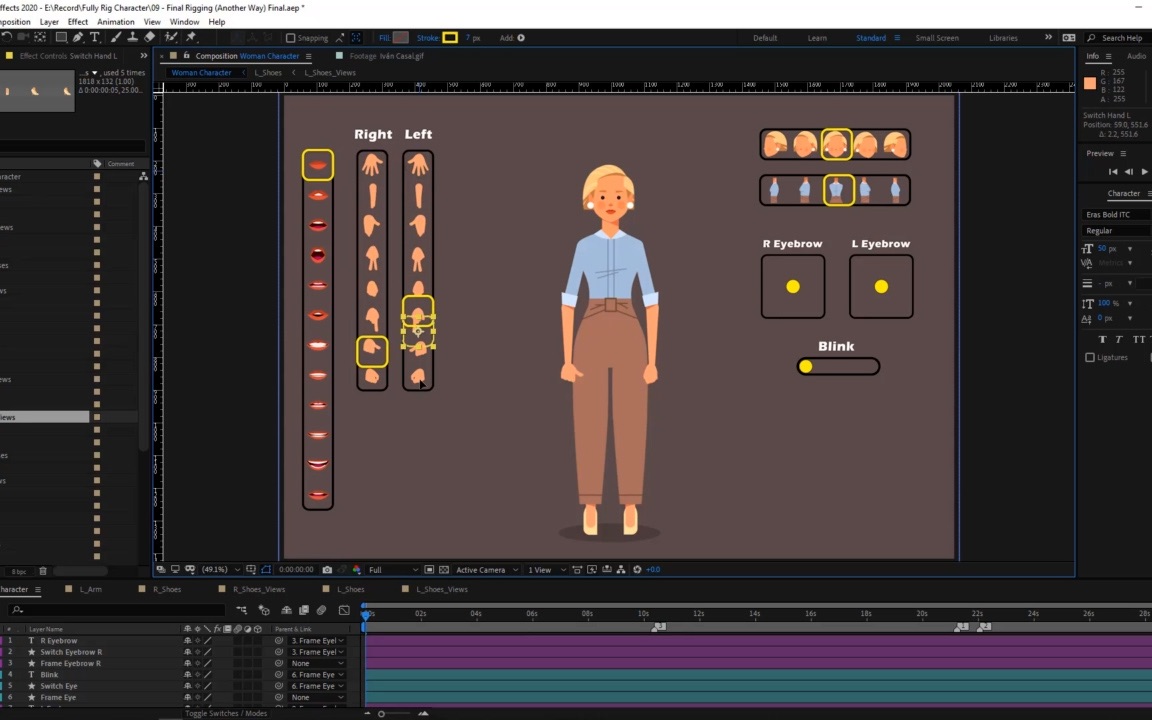Click Toggle Switches / Modes button
This screenshot has width=1152, height=720.
[x=228, y=714]
